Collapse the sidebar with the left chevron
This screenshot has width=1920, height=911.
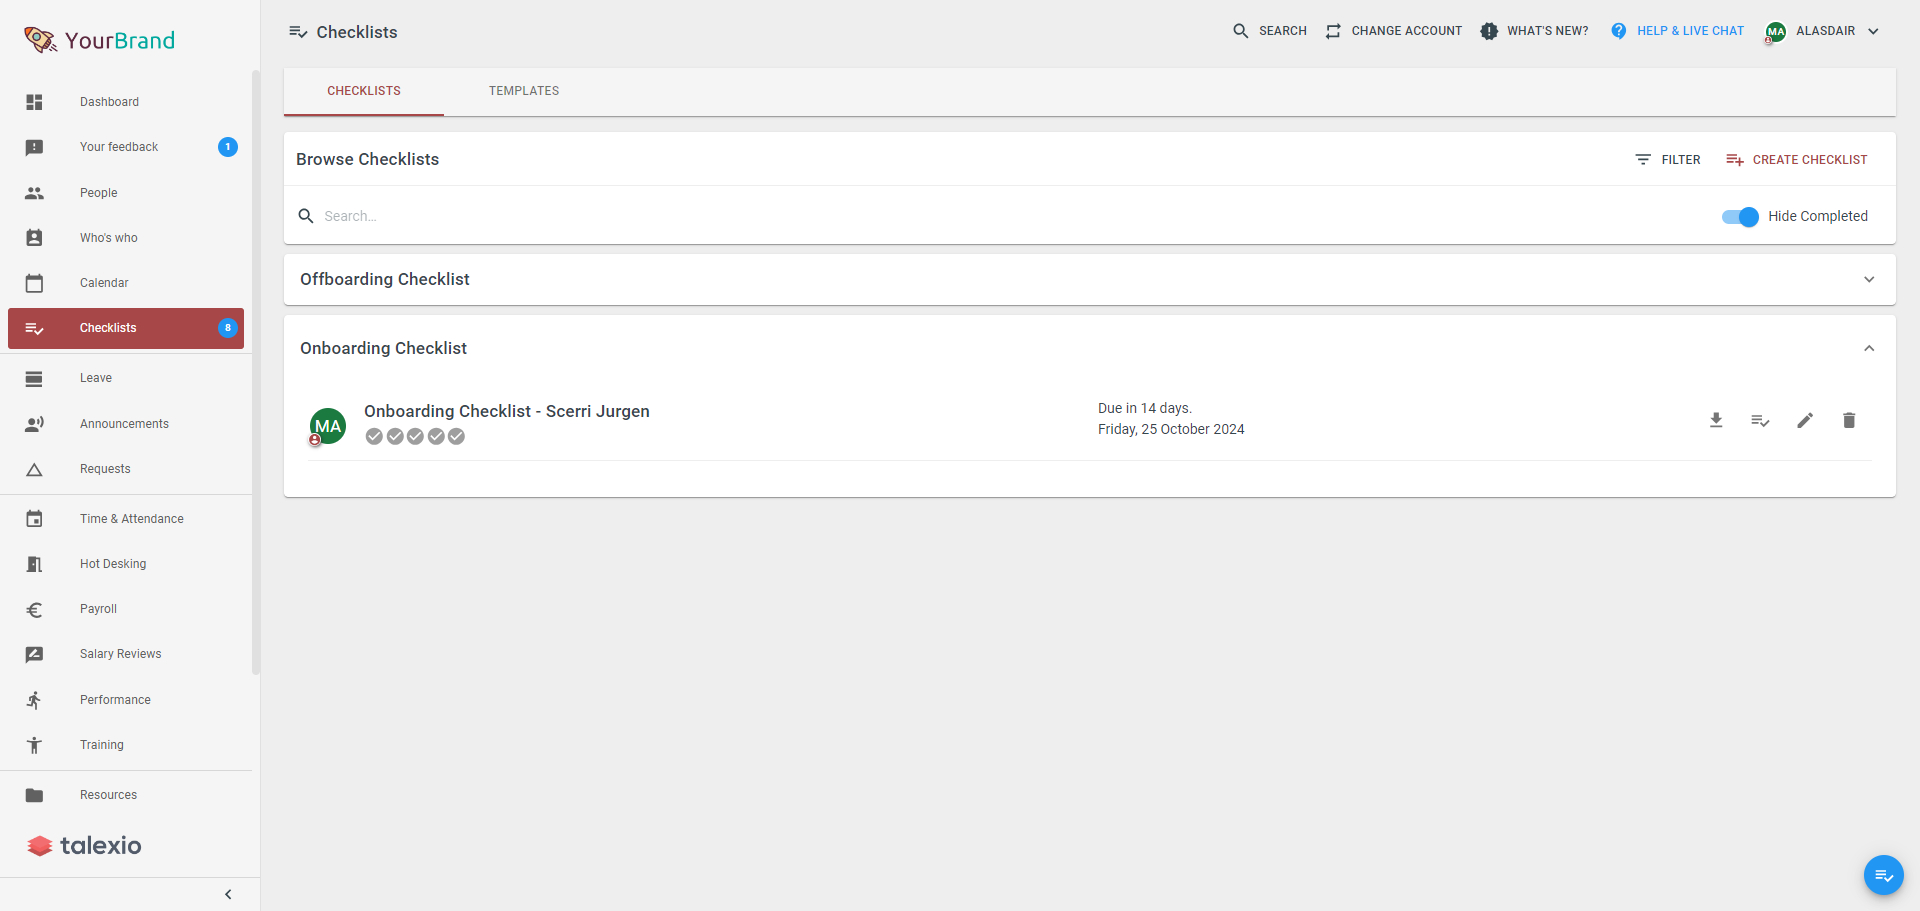(x=228, y=894)
